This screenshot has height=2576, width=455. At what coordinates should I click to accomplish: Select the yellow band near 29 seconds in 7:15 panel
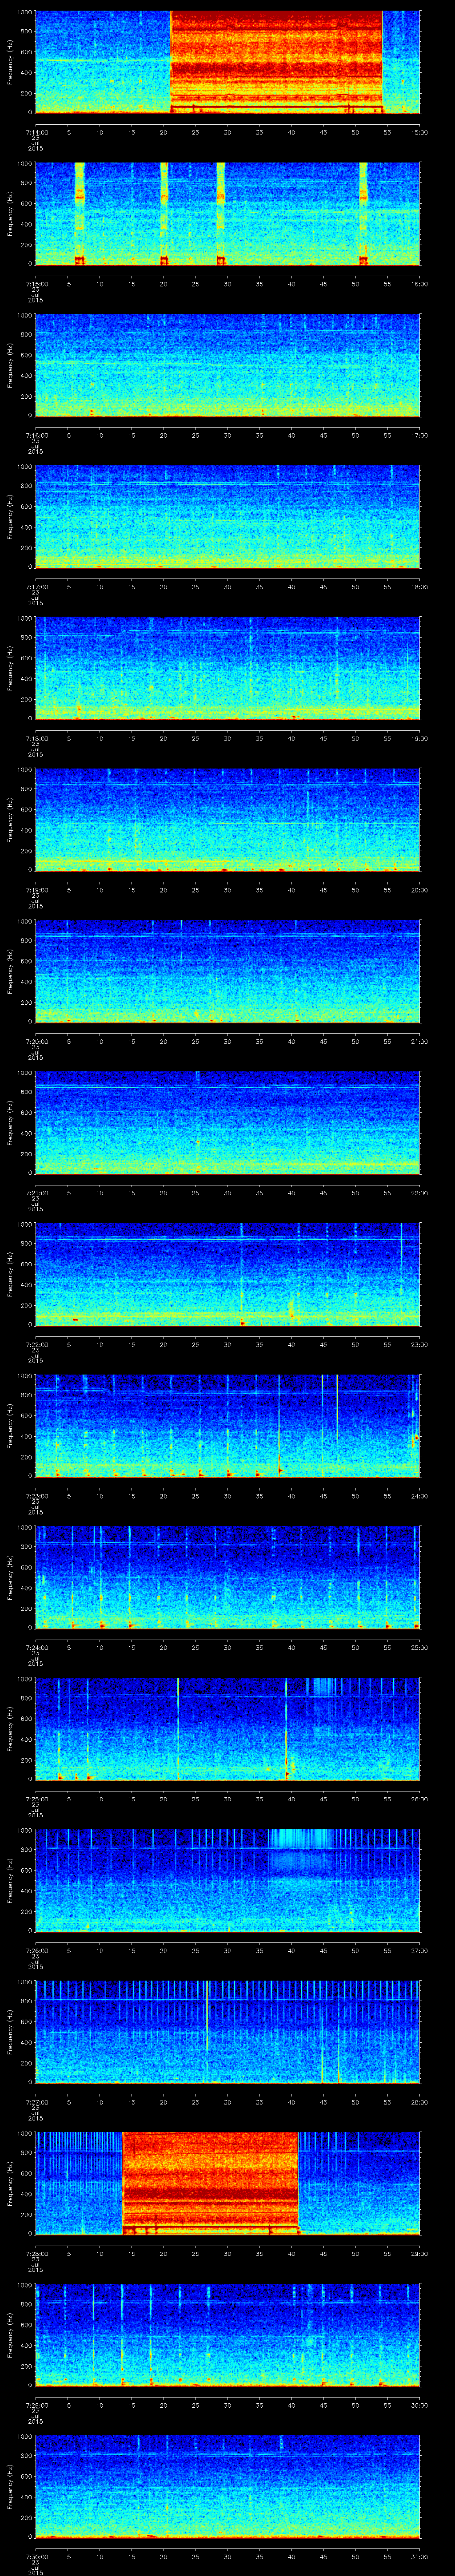221,213
